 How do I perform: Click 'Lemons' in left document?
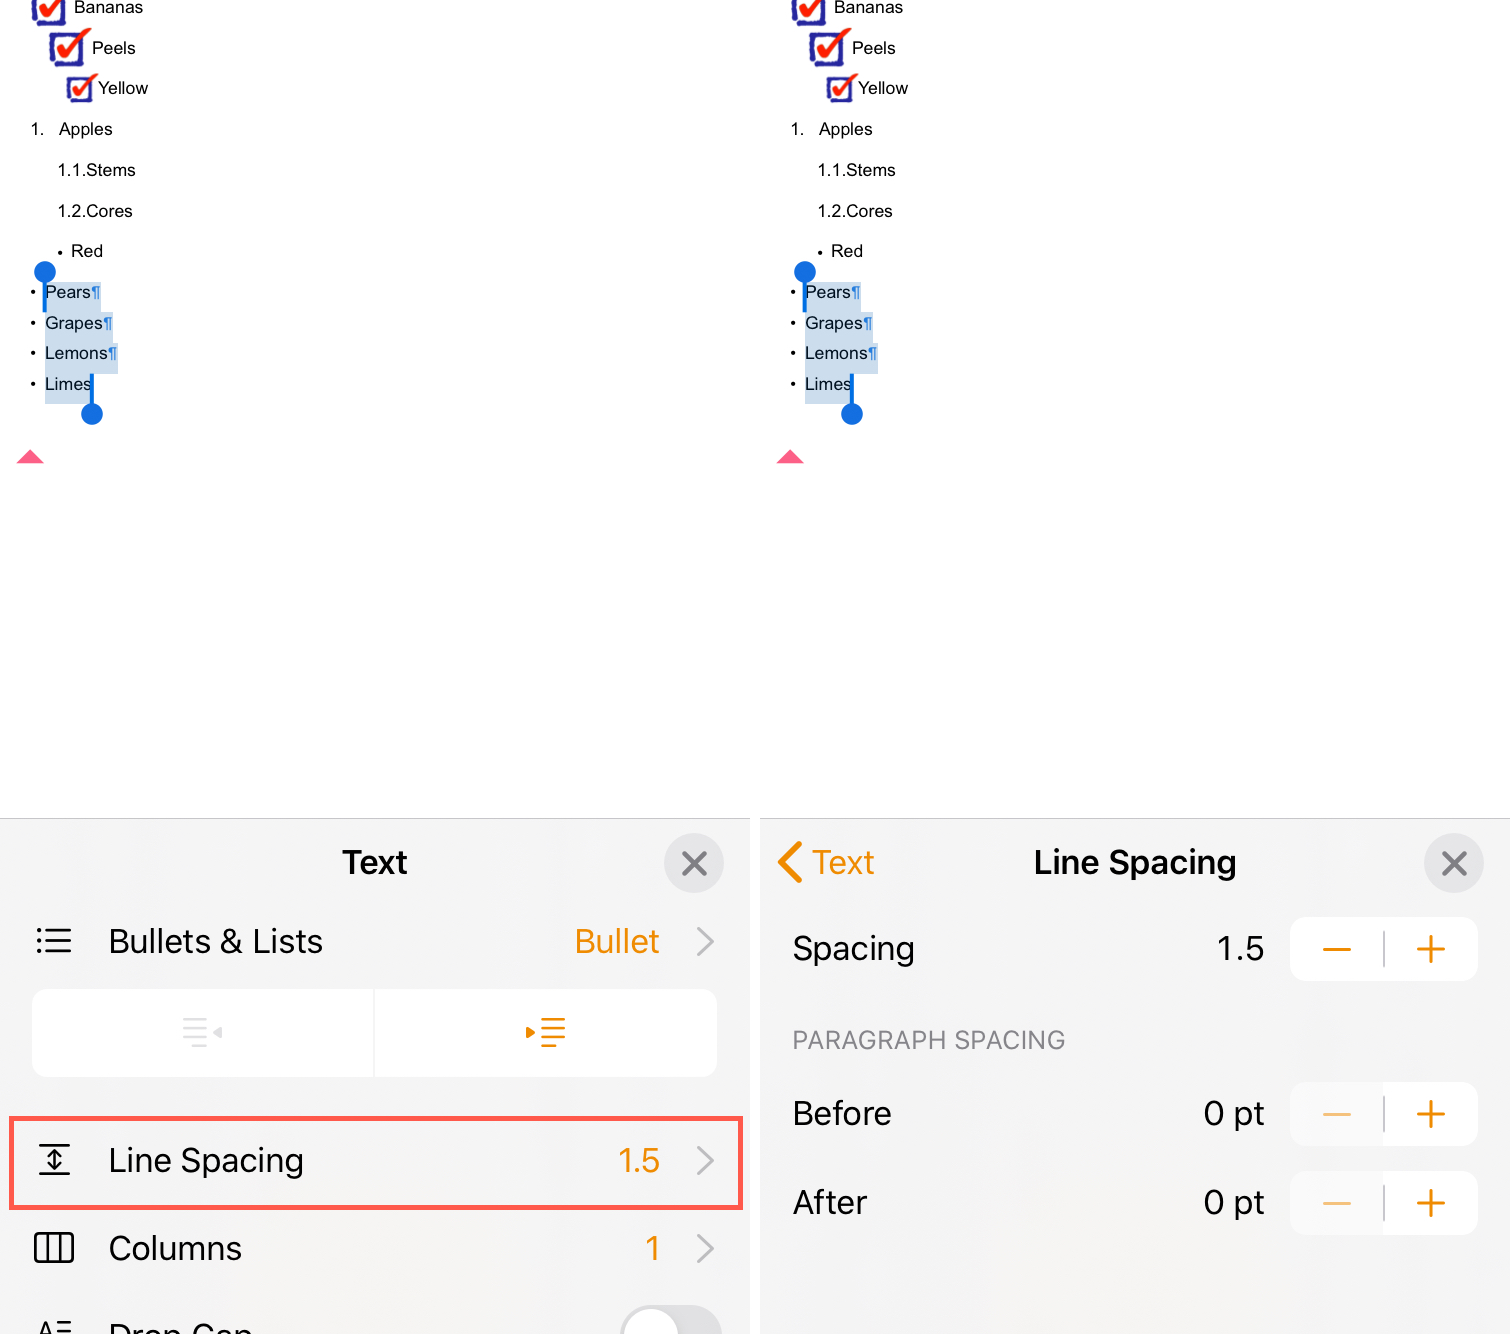click(76, 353)
